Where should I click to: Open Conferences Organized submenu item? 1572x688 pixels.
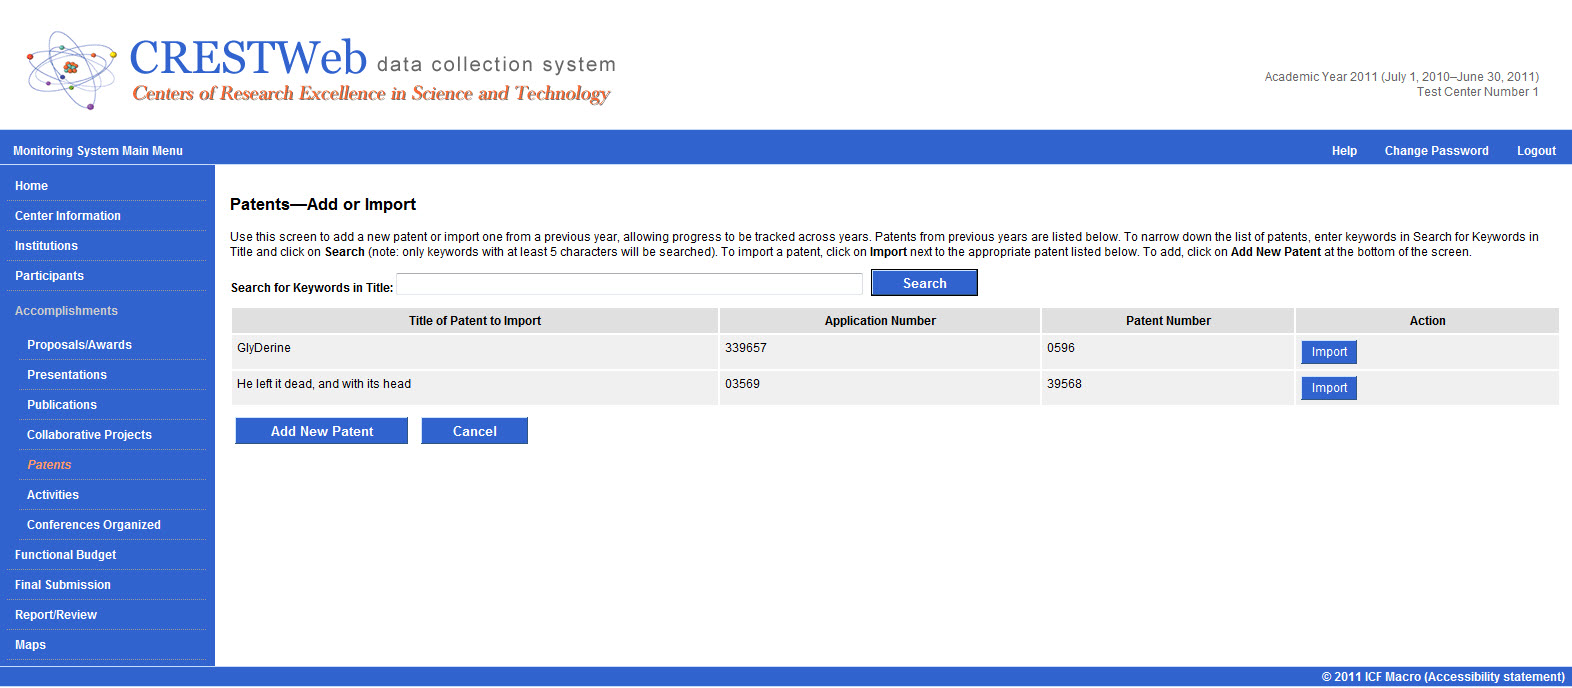94,525
